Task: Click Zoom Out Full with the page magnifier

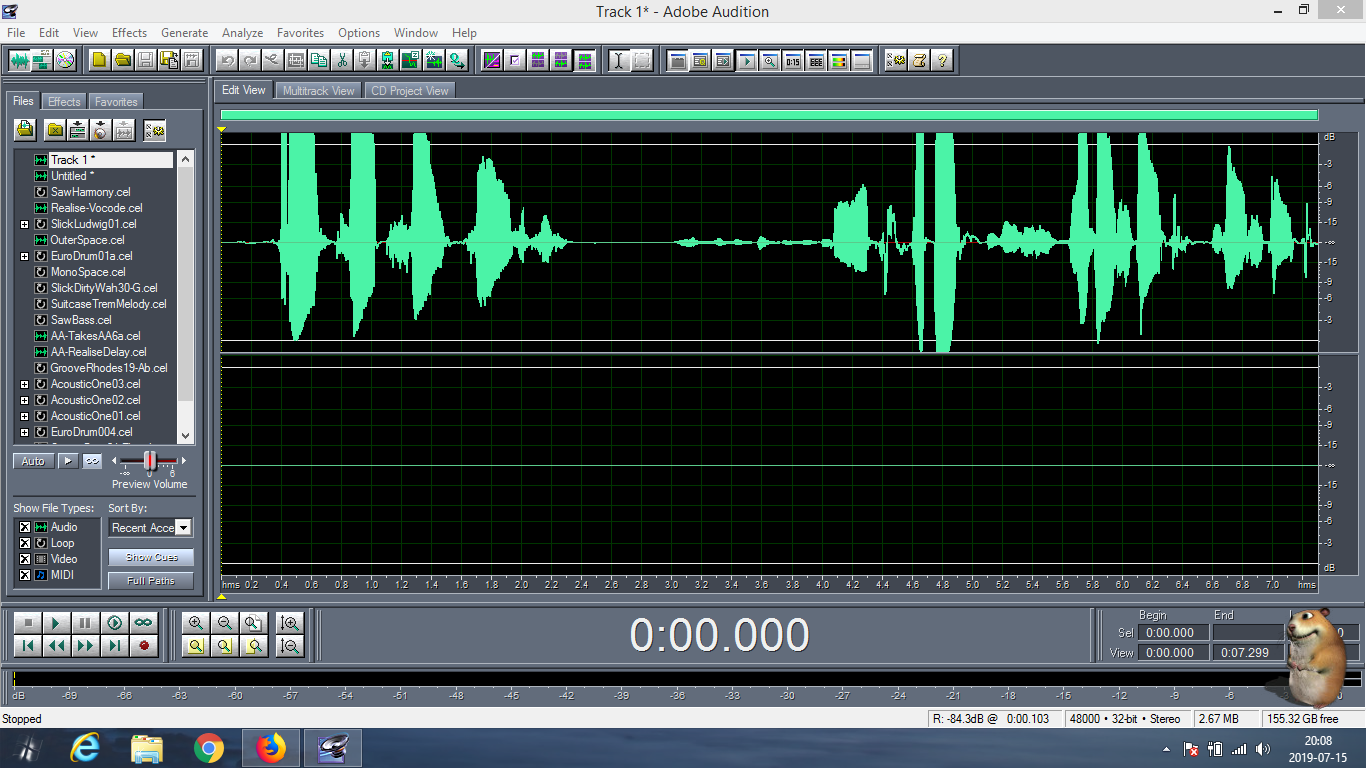Action: 254,623
